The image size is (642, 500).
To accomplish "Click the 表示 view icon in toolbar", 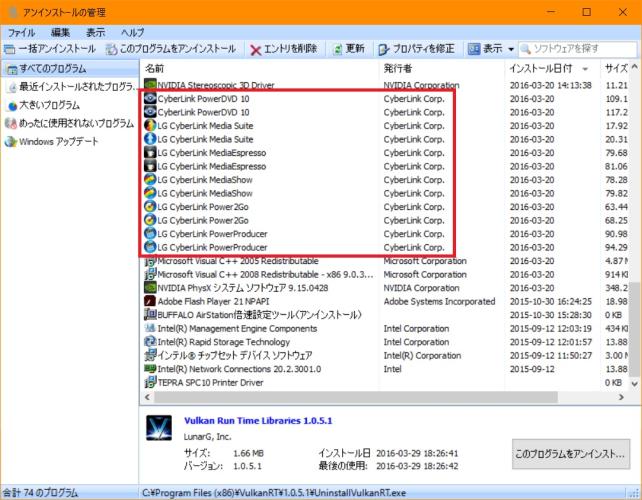I will 474,49.
